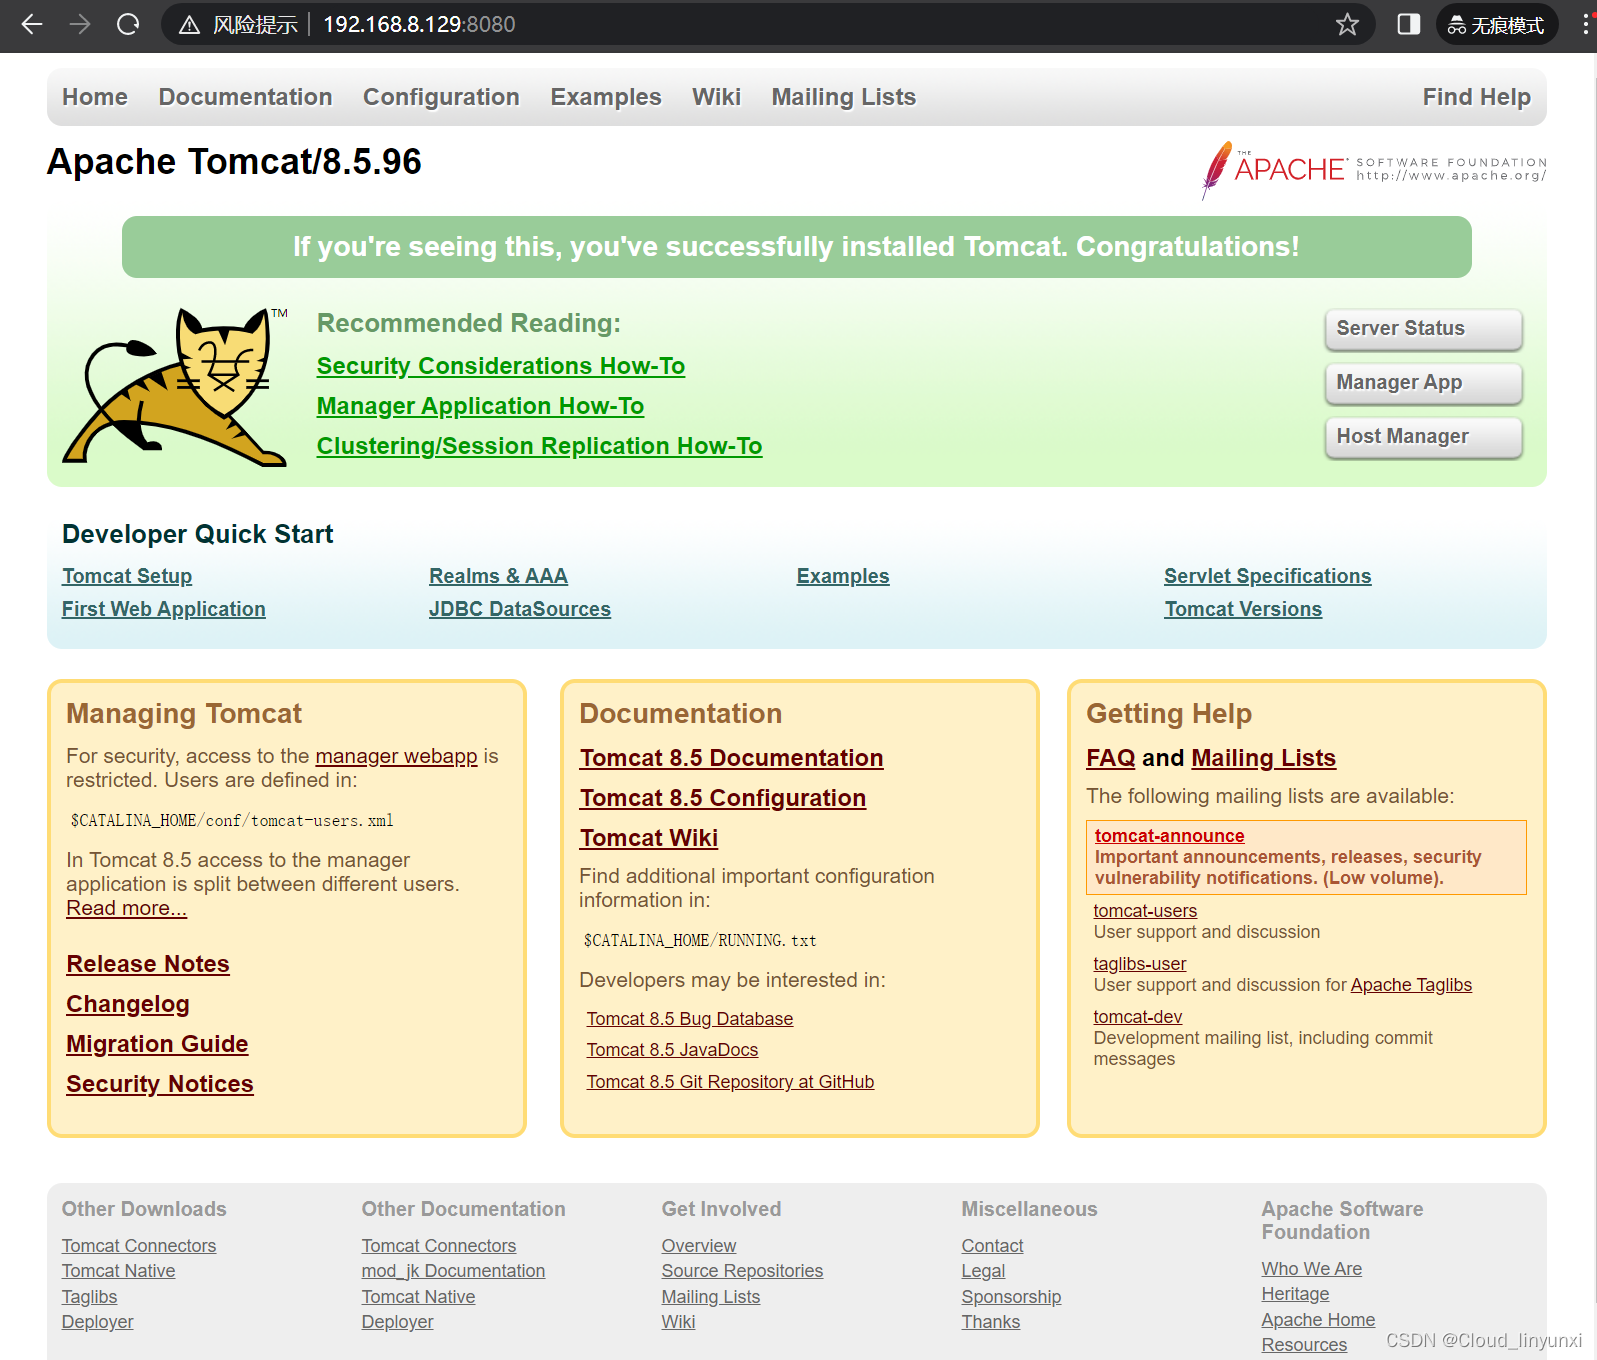Viewport: 1597px width, 1360px height.
Task: Bookmark this page with star icon
Action: [x=1347, y=24]
